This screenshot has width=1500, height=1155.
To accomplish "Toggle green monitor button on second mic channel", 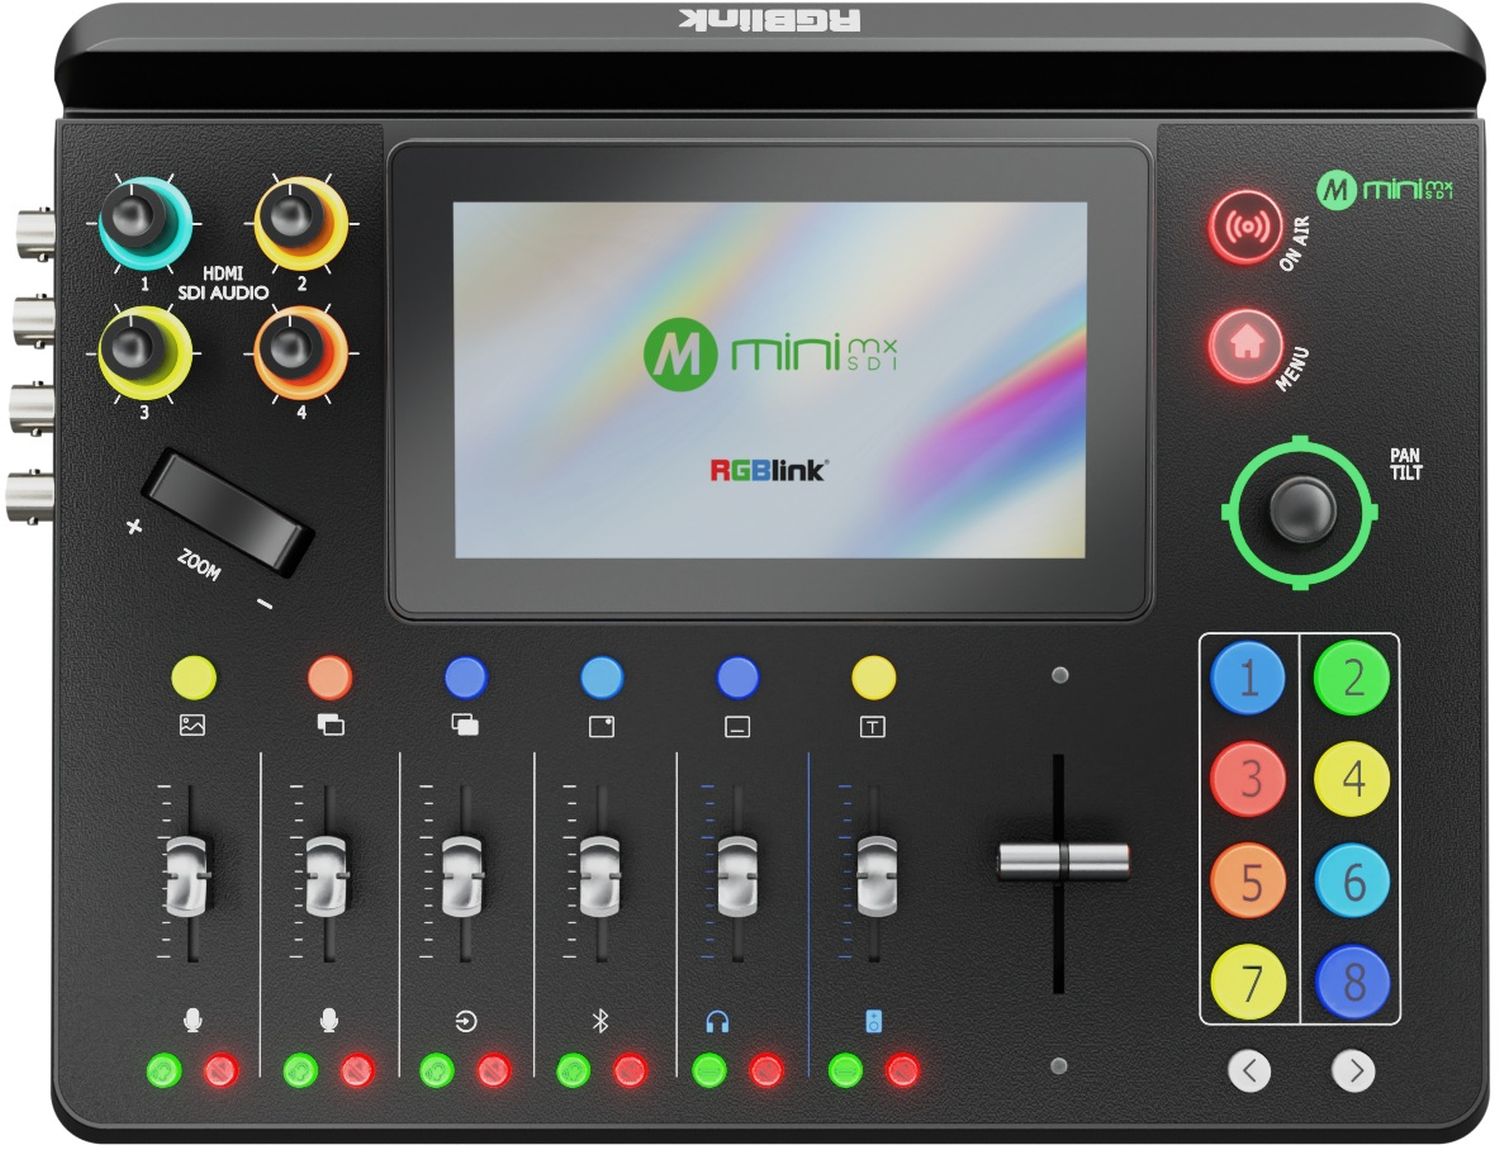I will click(300, 1071).
